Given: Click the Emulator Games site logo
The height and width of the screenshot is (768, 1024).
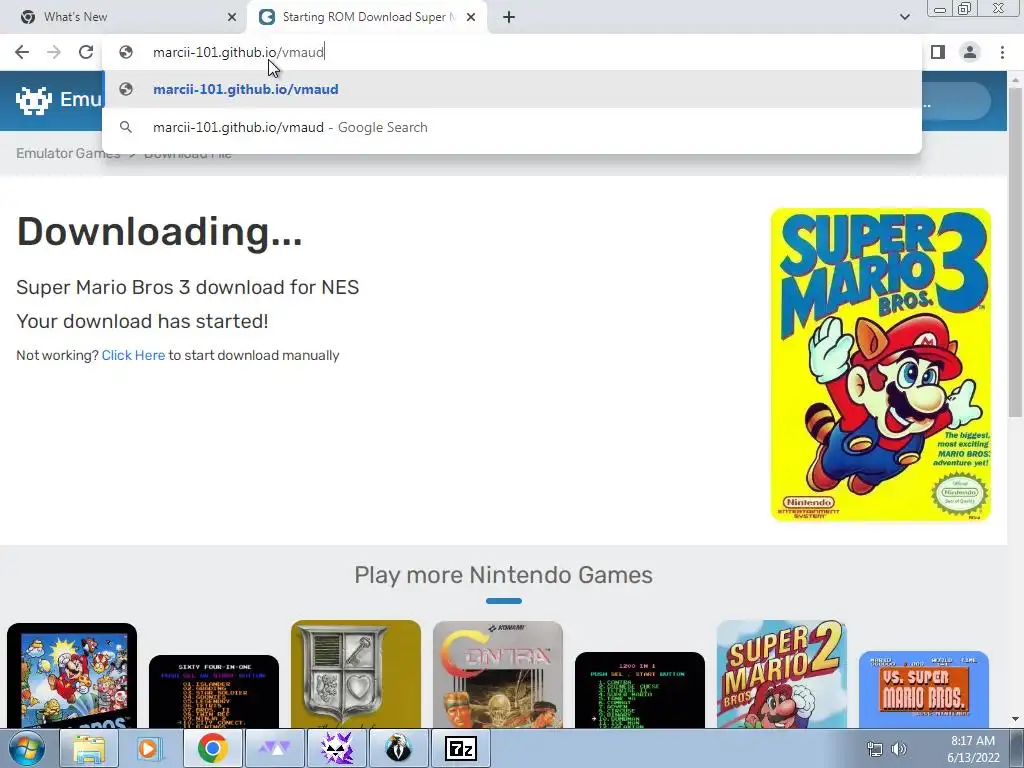Looking at the screenshot, I should click(x=59, y=100).
